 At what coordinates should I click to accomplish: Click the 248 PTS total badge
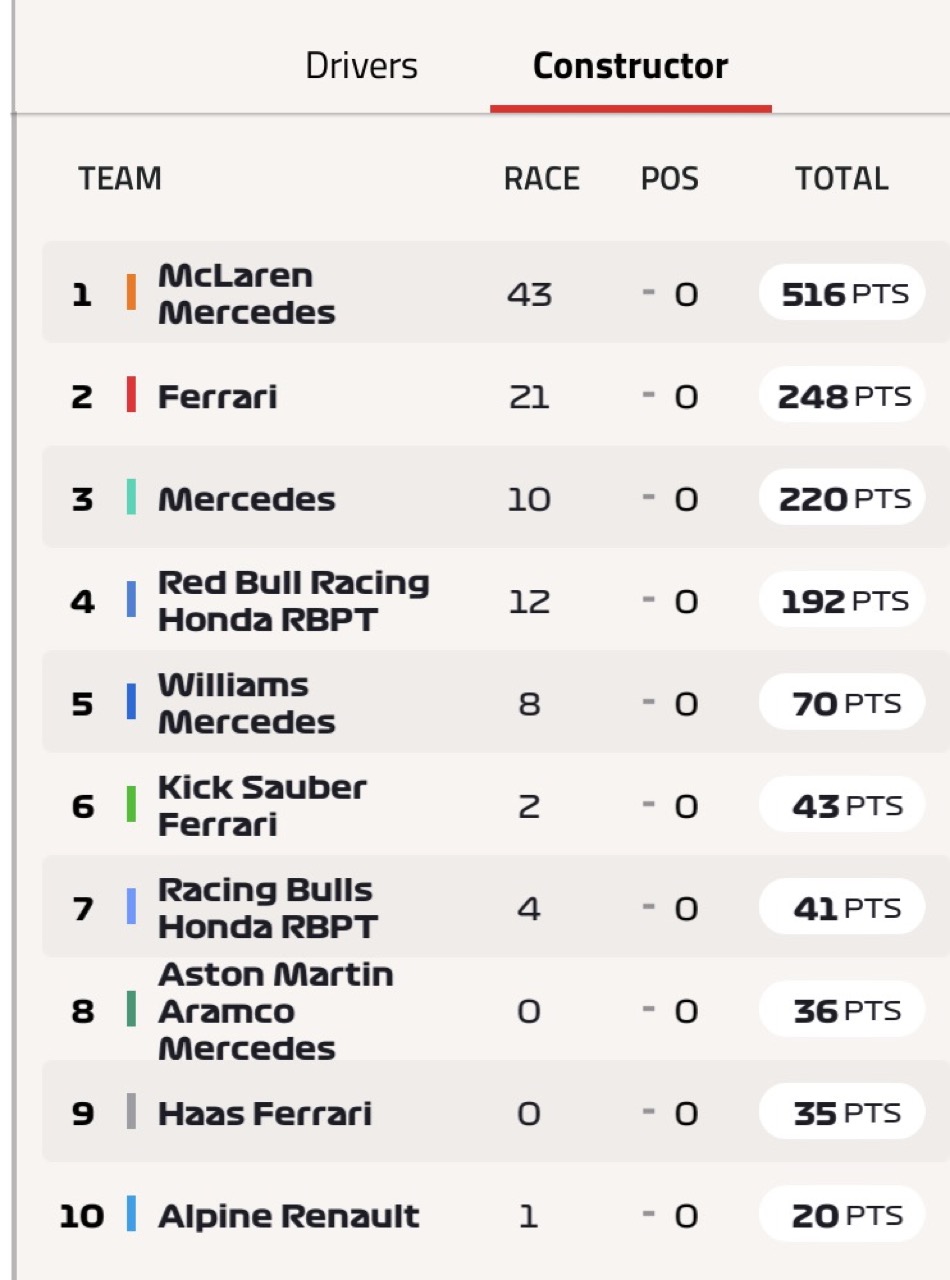pos(842,395)
